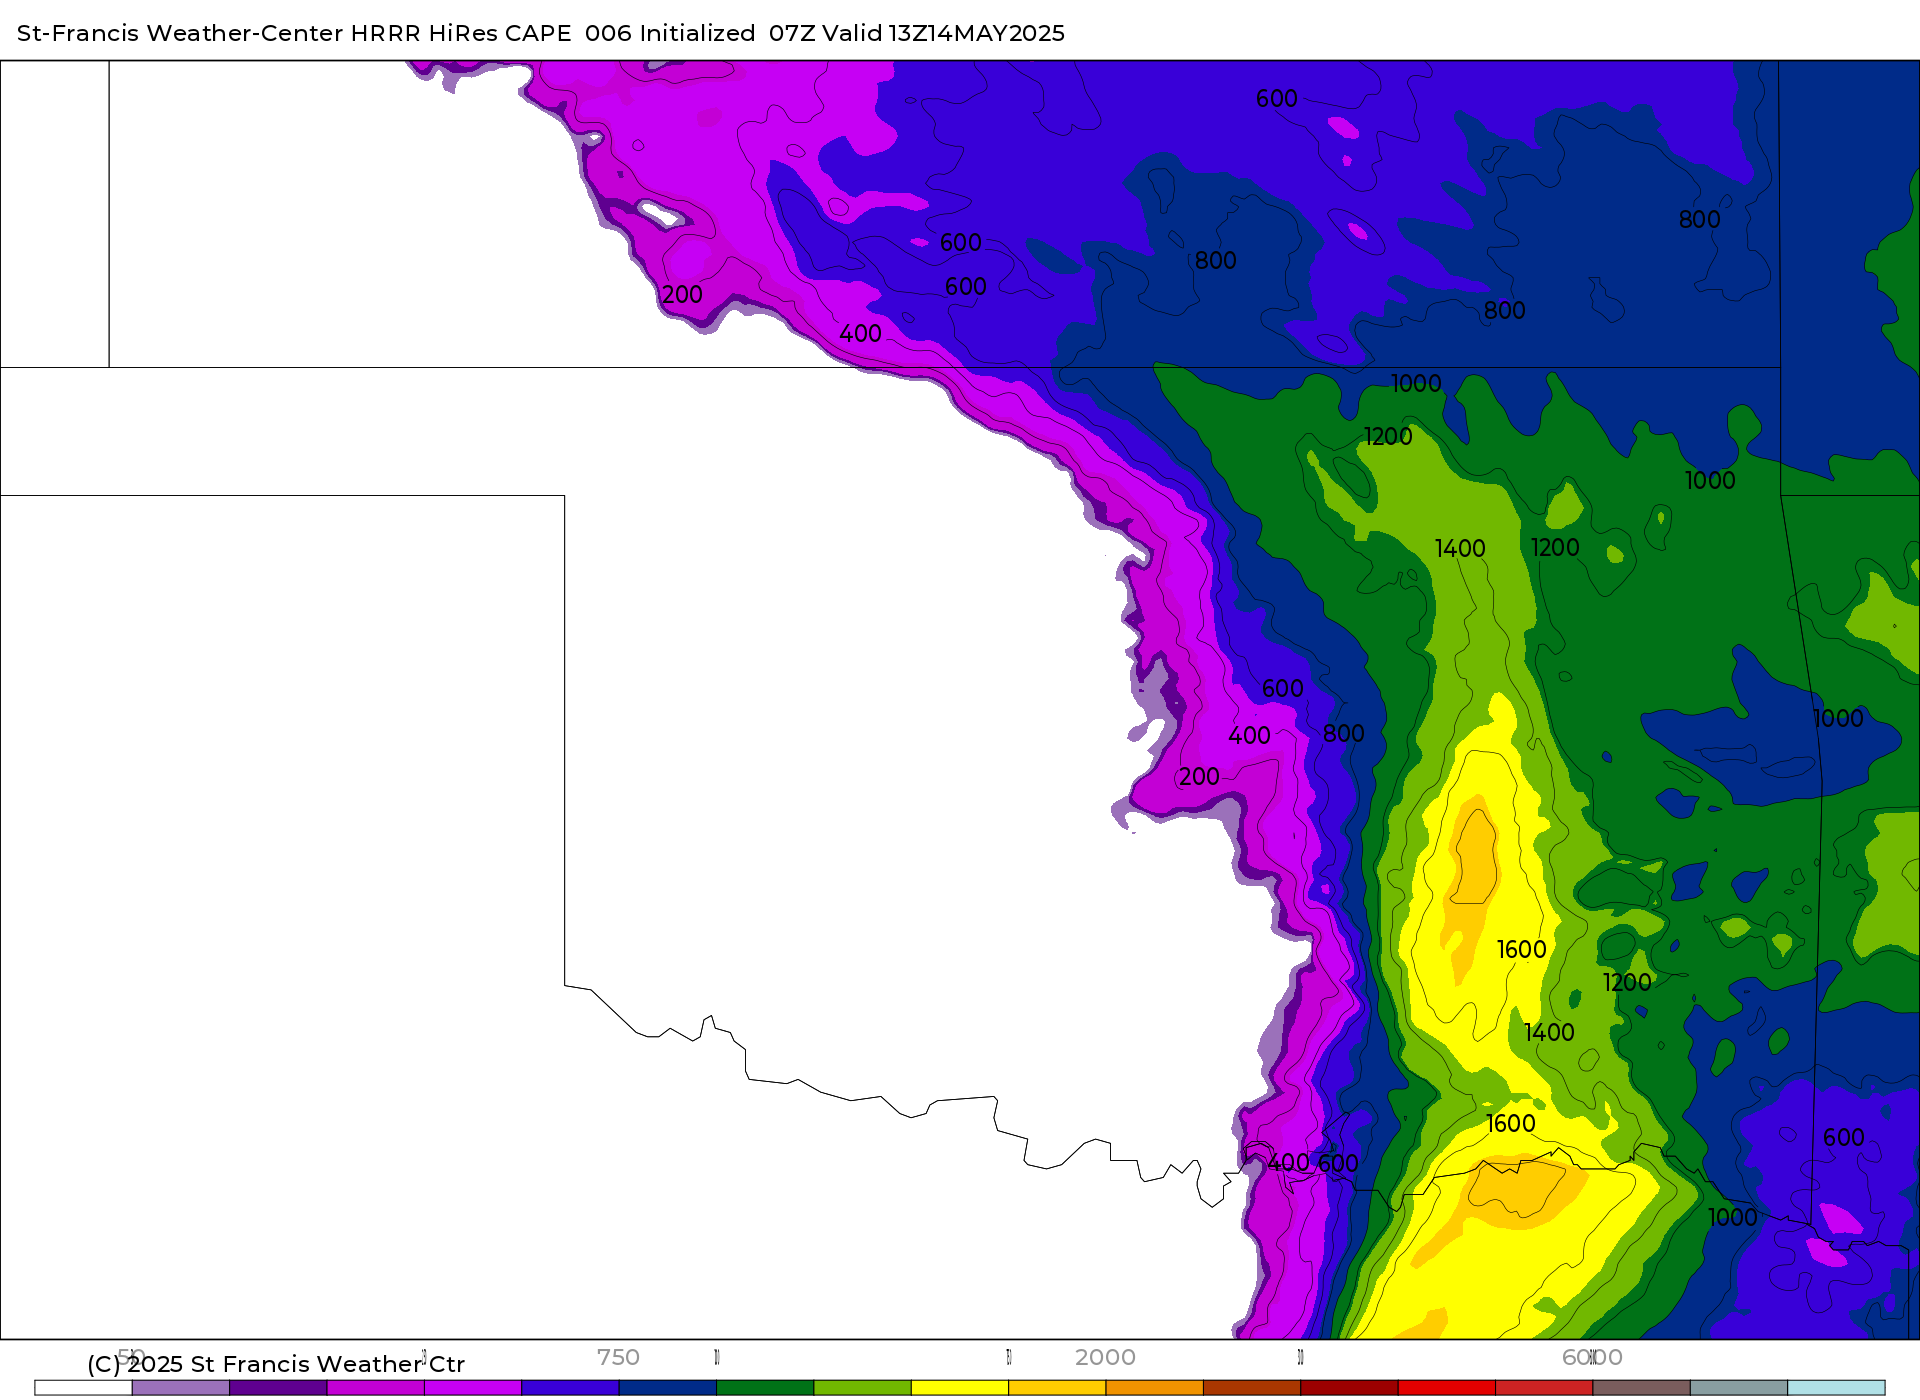Select the navy blue legend swatch
1920x1400 pixels.
tap(668, 1388)
